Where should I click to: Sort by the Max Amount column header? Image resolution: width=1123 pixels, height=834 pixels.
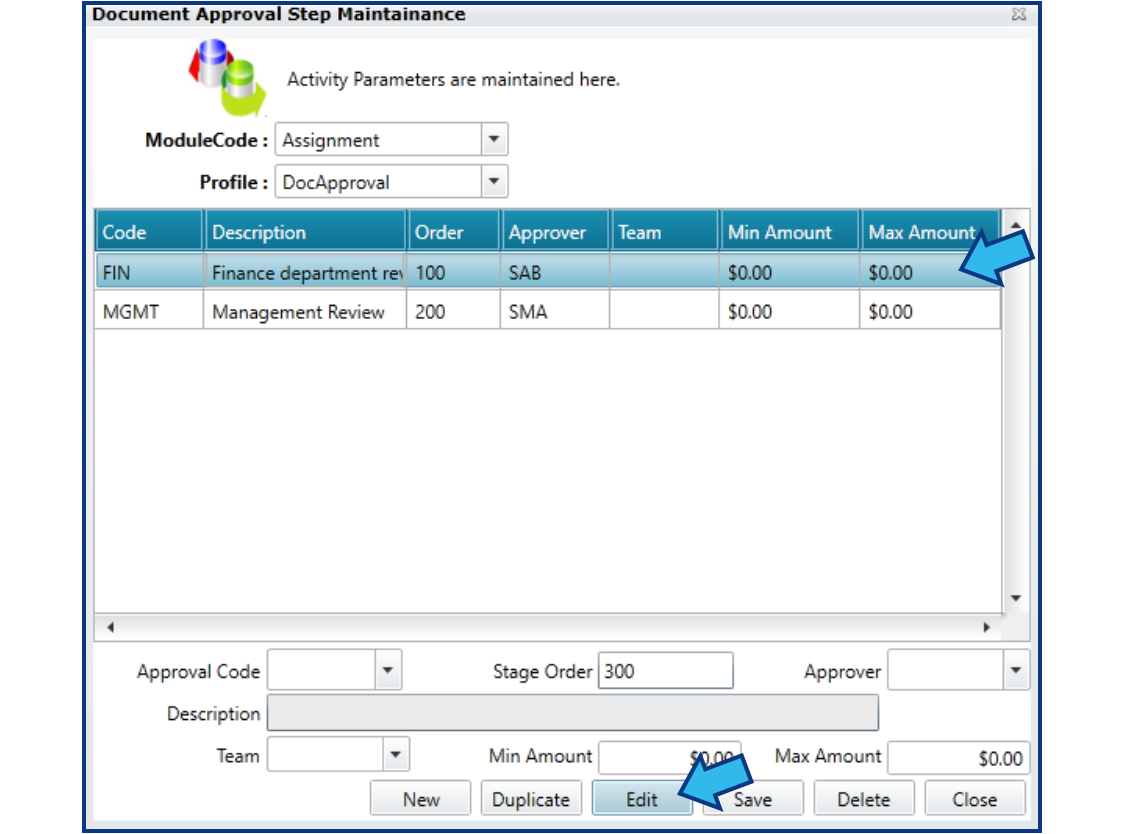coord(930,232)
